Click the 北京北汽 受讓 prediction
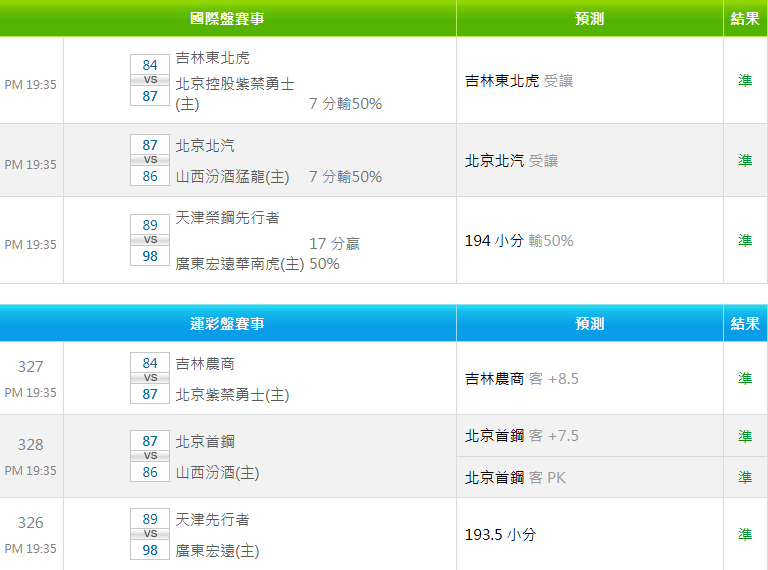 click(511, 161)
